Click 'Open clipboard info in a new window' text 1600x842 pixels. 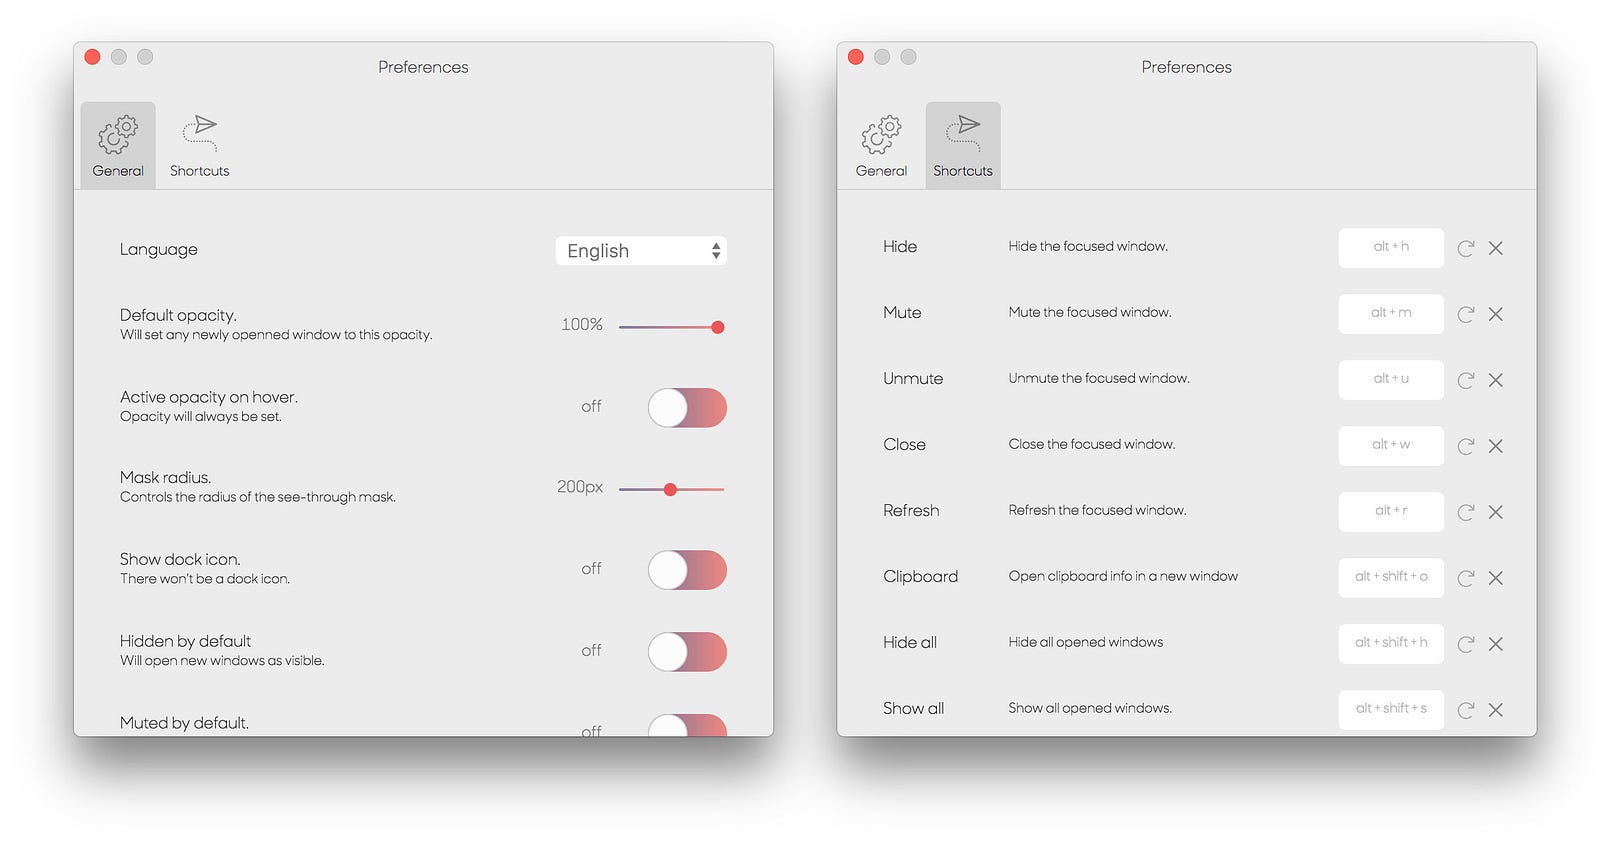pos(1123,576)
